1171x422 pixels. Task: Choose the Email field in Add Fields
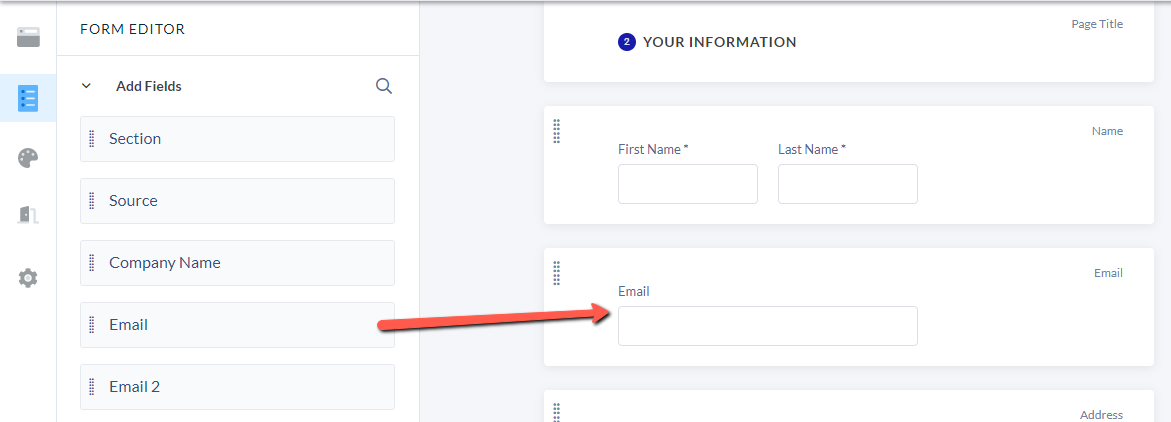pyautogui.click(x=237, y=325)
